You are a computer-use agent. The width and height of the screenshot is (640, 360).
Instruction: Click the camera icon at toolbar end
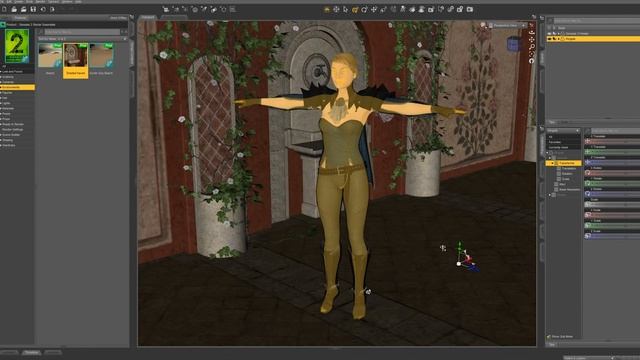pos(470,9)
